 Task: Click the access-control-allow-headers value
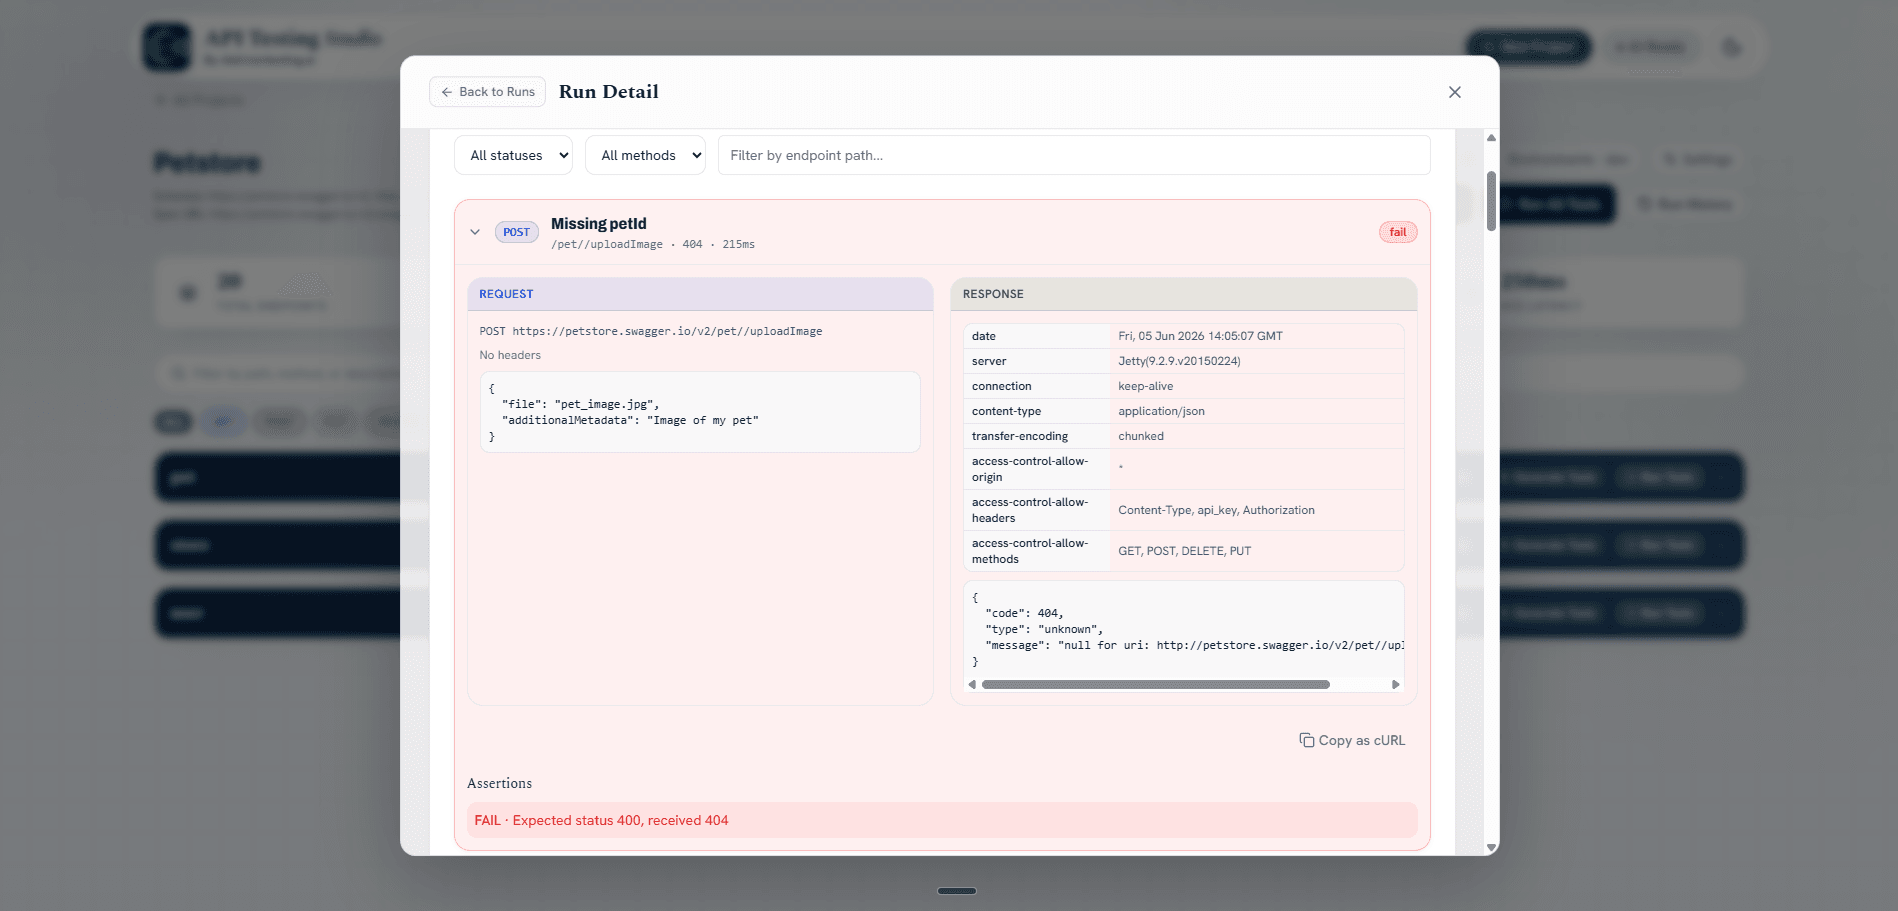(1216, 510)
